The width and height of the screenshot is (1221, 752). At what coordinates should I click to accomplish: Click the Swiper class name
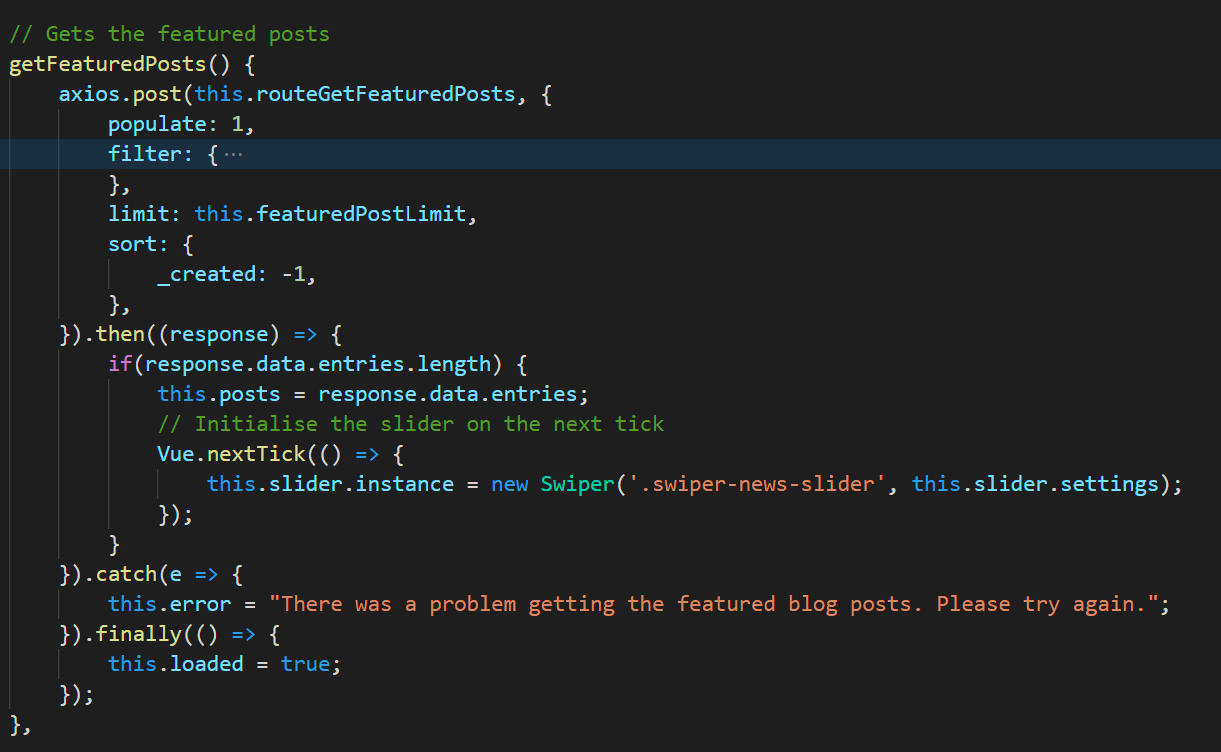577,484
